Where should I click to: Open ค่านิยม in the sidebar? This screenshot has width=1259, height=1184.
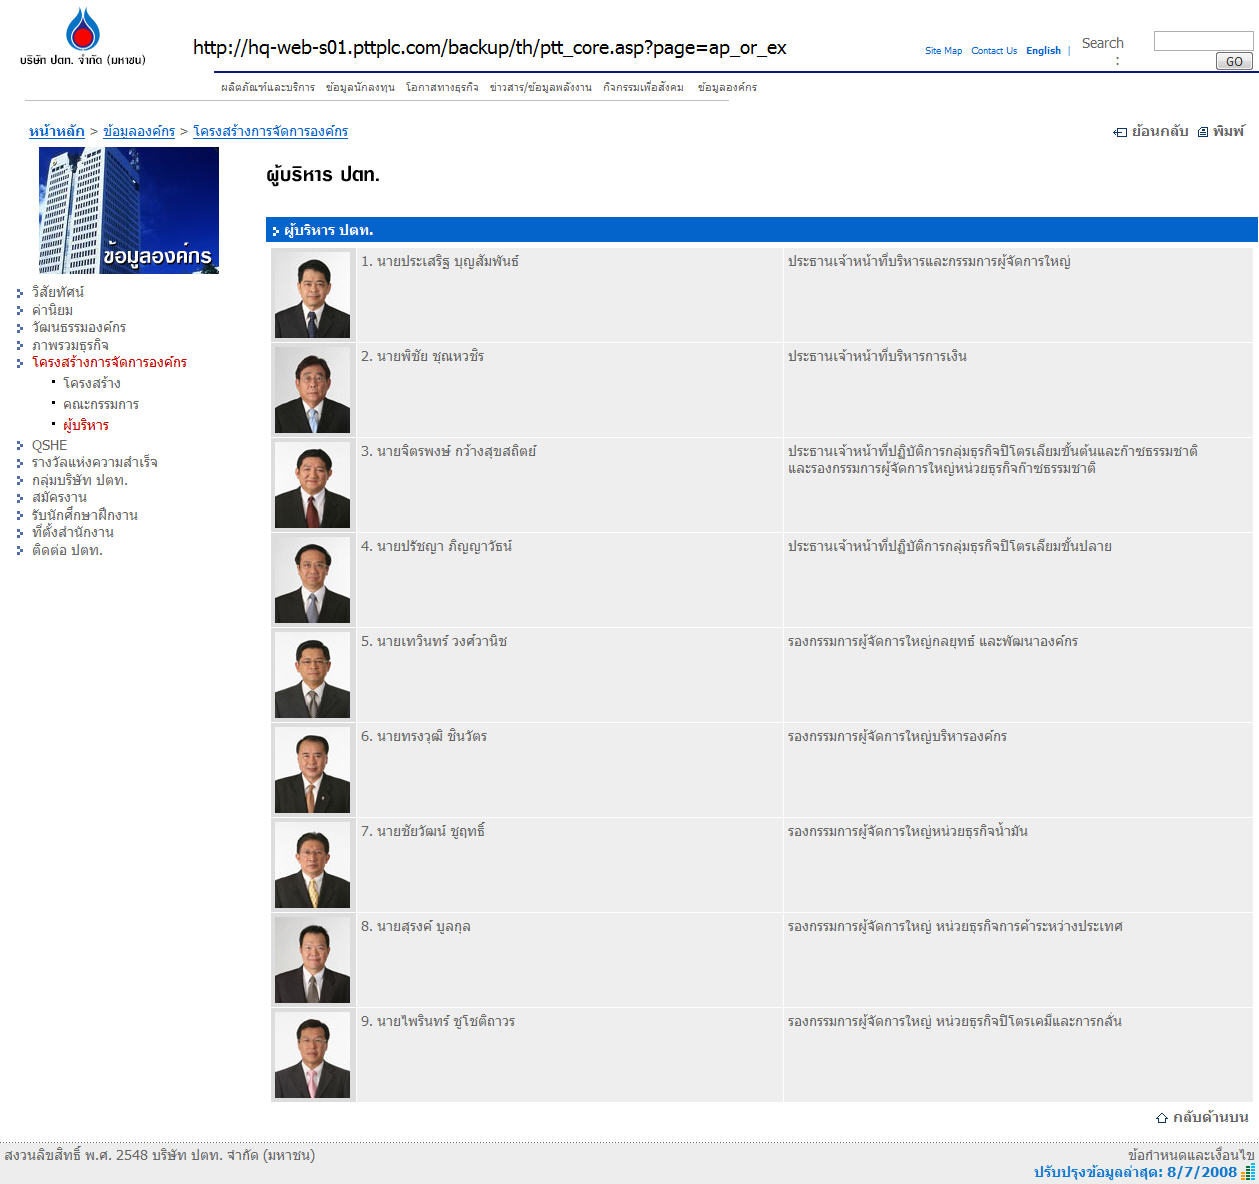point(52,310)
